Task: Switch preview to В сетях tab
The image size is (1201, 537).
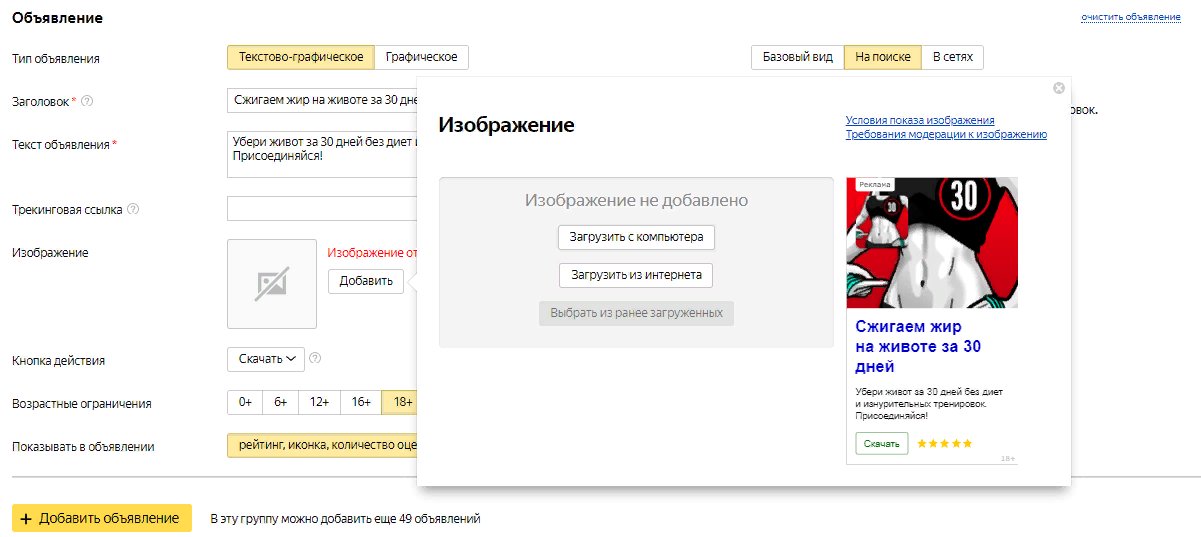Action: tap(952, 57)
